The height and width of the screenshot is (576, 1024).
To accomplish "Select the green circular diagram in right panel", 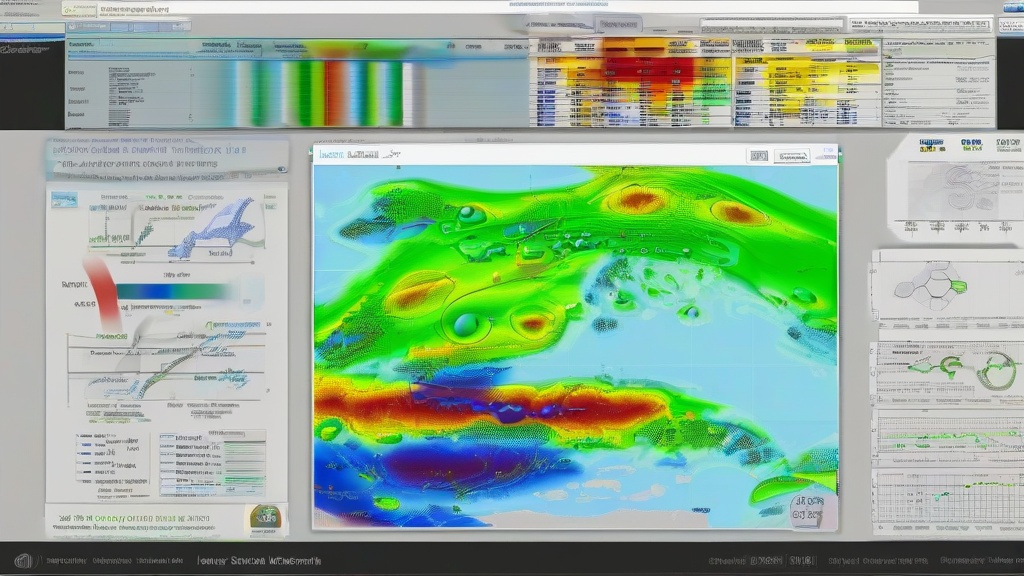I will (995, 371).
